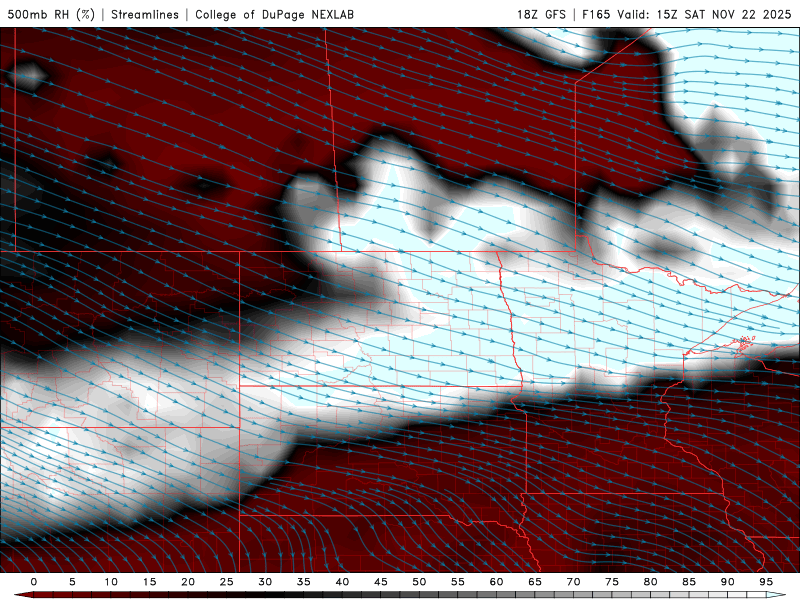Click the '45' label on the color scale
This screenshot has width=800, height=600.
point(381,582)
